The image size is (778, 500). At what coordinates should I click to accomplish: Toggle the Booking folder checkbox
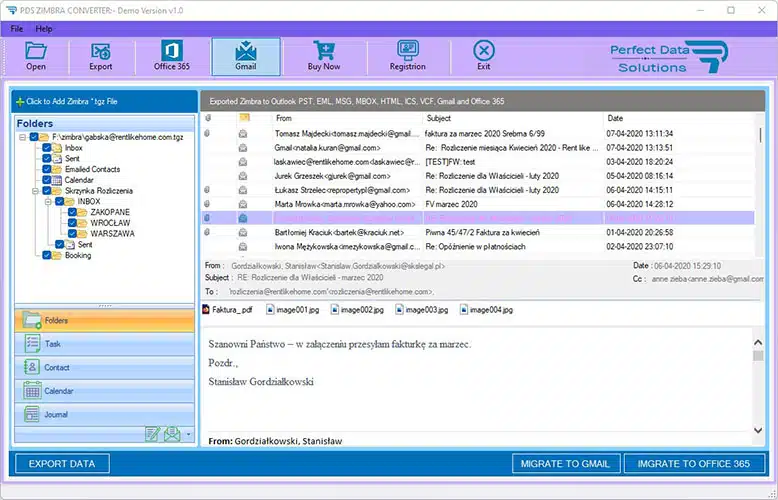(x=47, y=255)
